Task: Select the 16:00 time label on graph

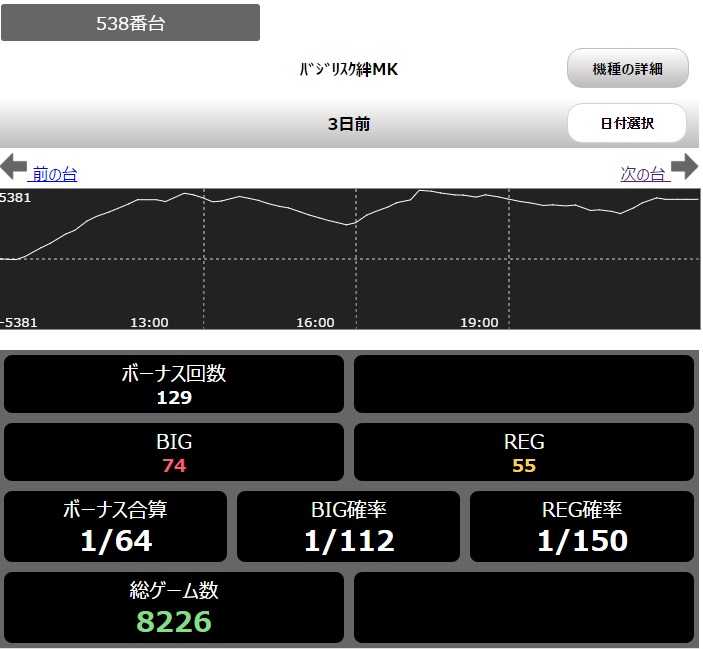Action: tap(315, 322)
